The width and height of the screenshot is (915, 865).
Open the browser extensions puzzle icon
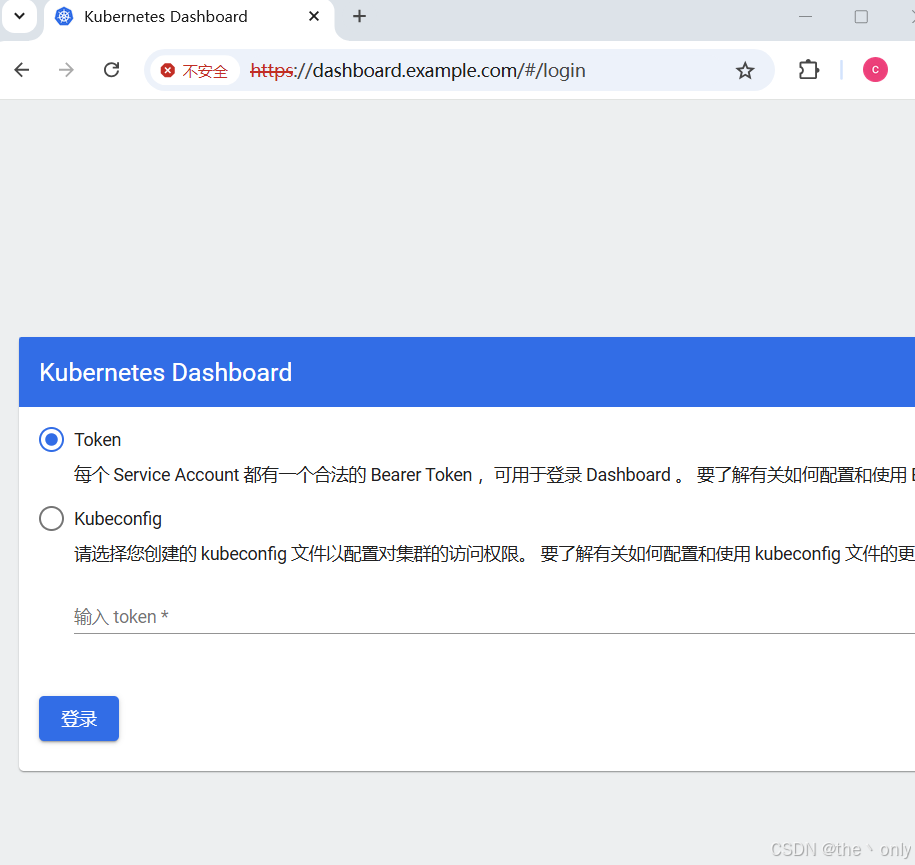809,70
